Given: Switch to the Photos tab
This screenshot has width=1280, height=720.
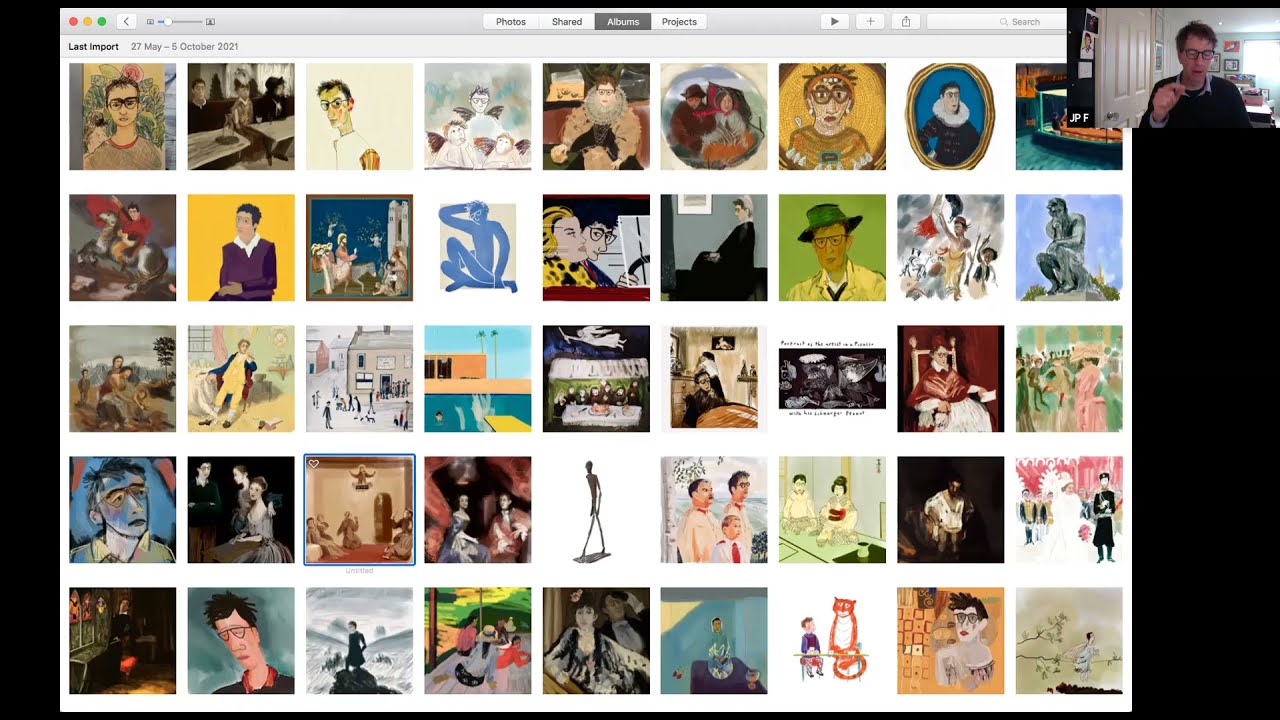Looking at the screenshot, I should tap(511, 21).
